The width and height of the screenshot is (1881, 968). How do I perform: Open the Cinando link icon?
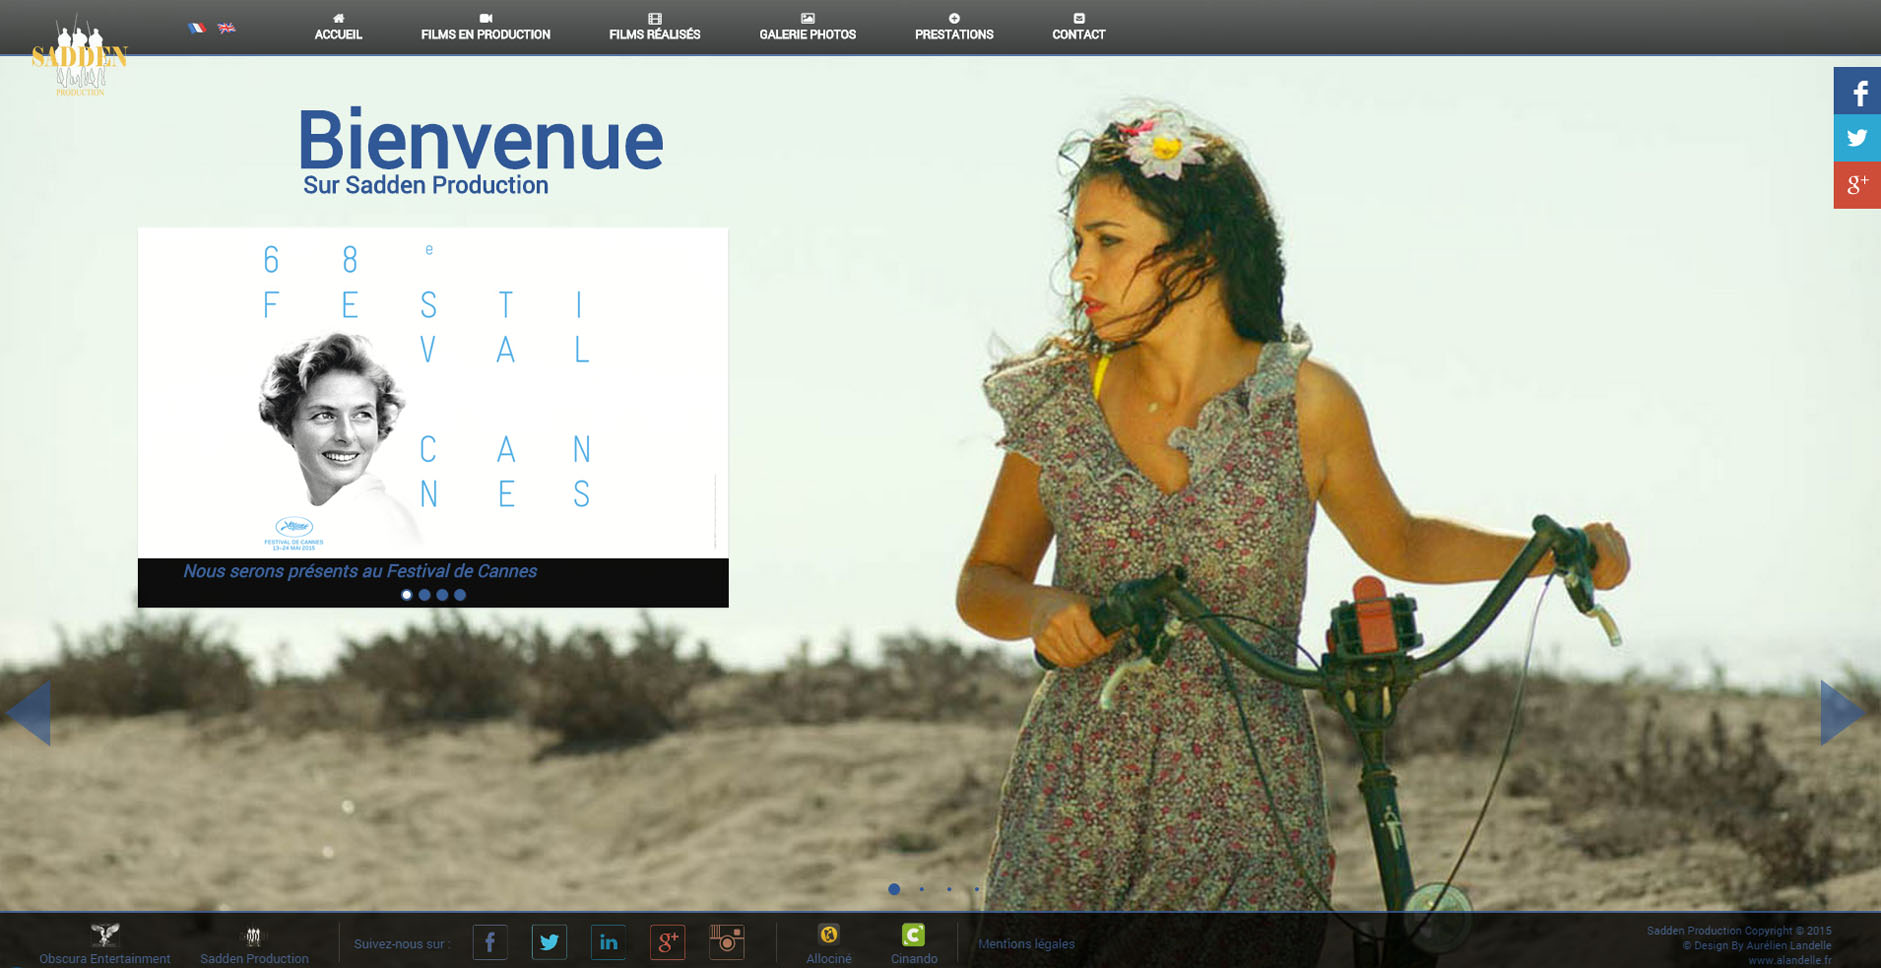913,936
